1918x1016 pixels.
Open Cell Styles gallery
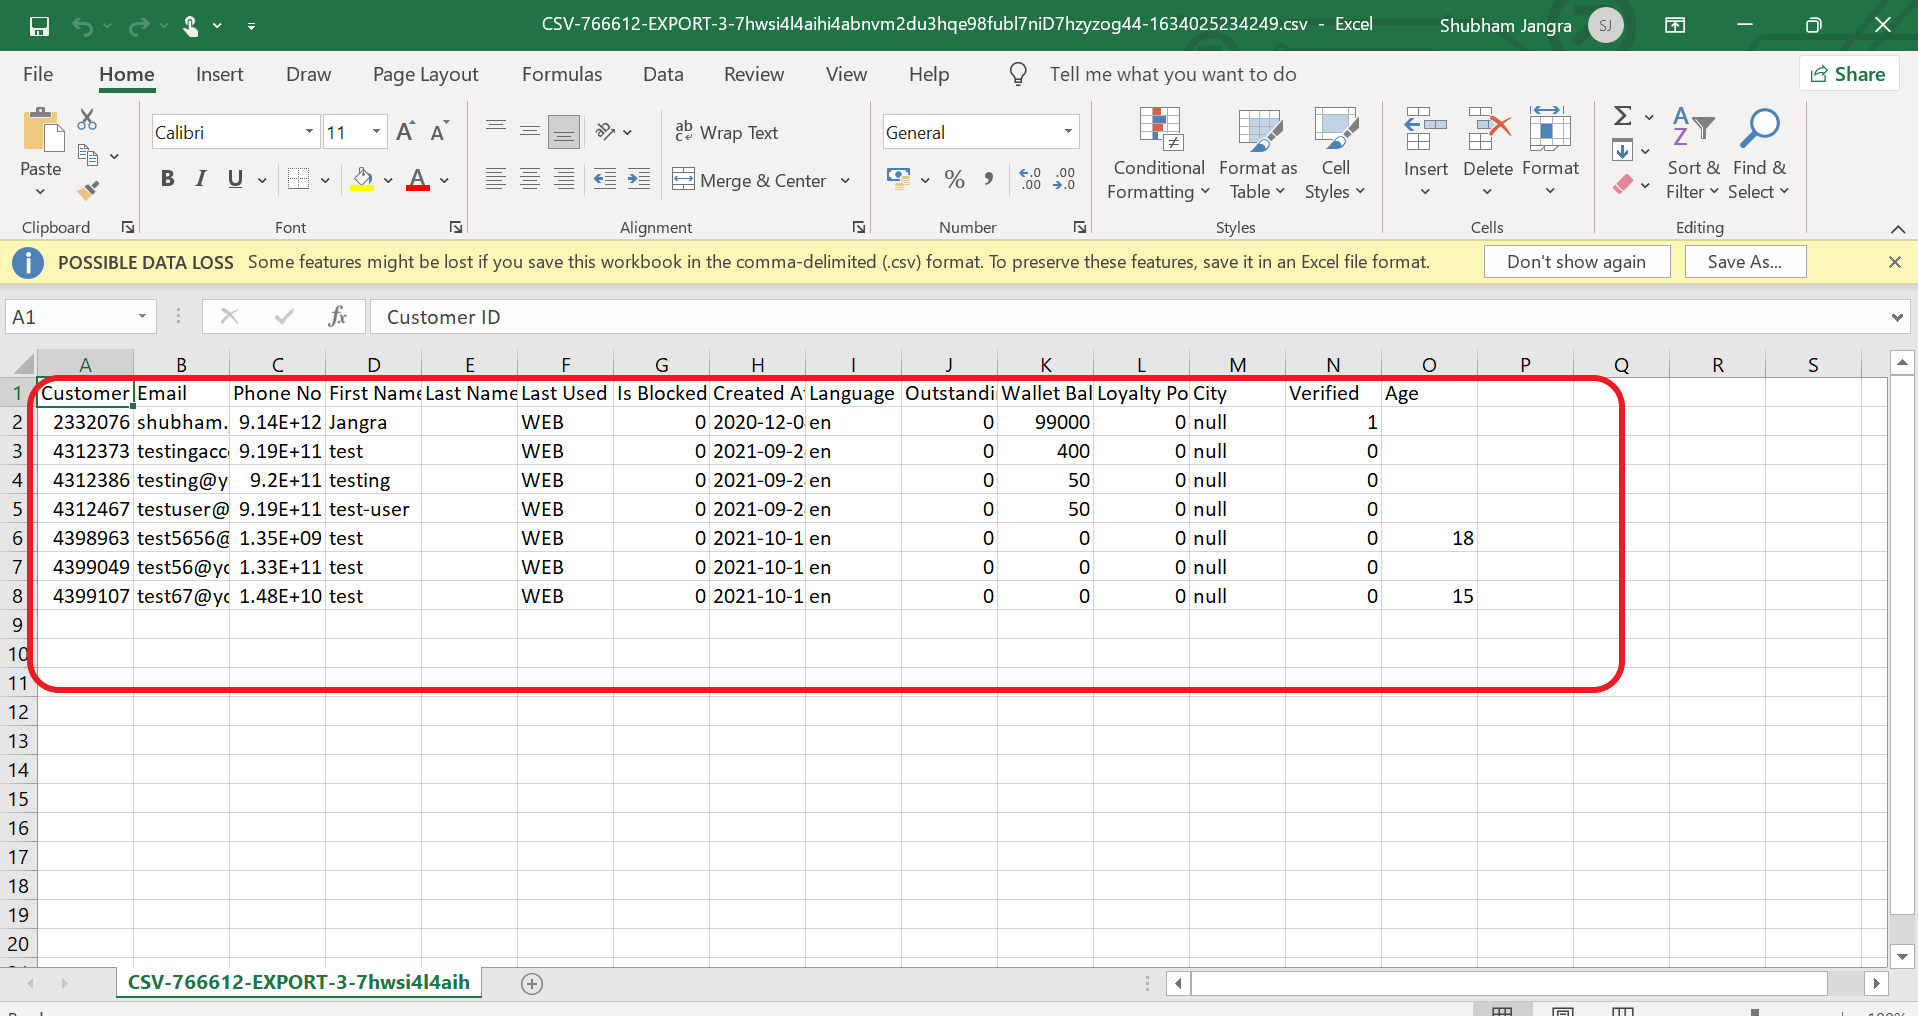point(1335,154)
